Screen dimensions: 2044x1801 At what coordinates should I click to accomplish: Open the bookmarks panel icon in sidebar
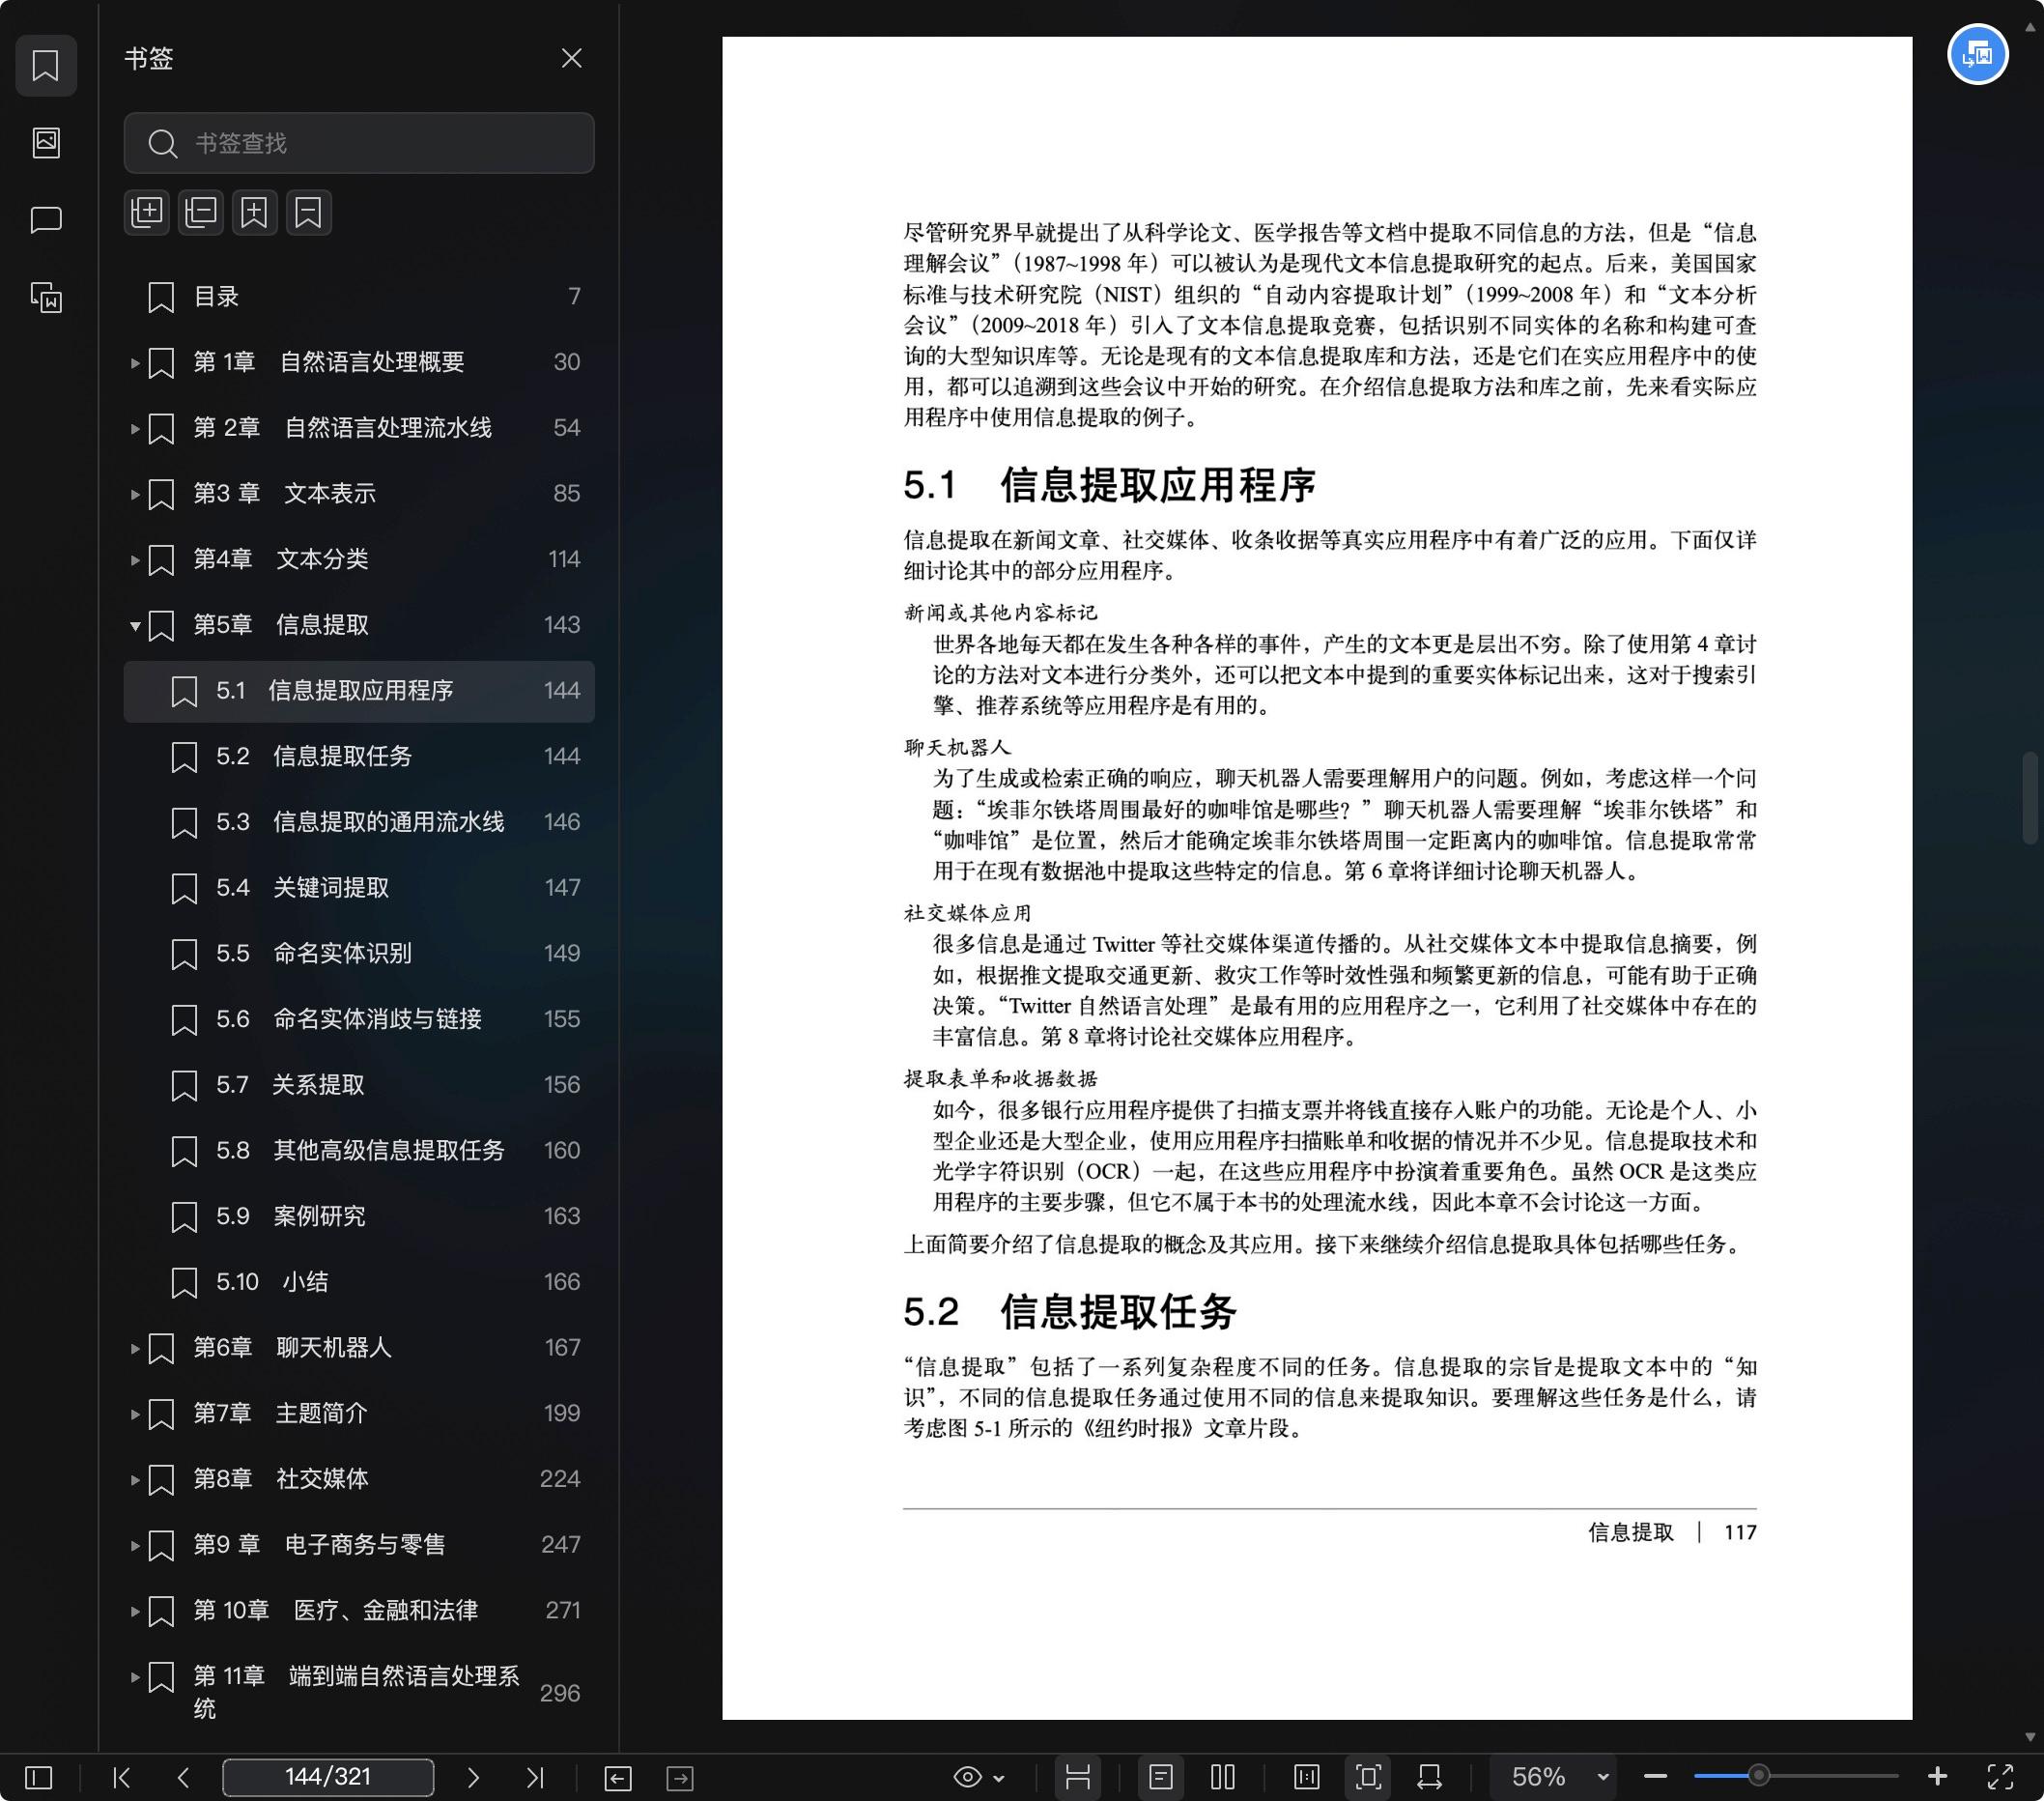(46, 66)
